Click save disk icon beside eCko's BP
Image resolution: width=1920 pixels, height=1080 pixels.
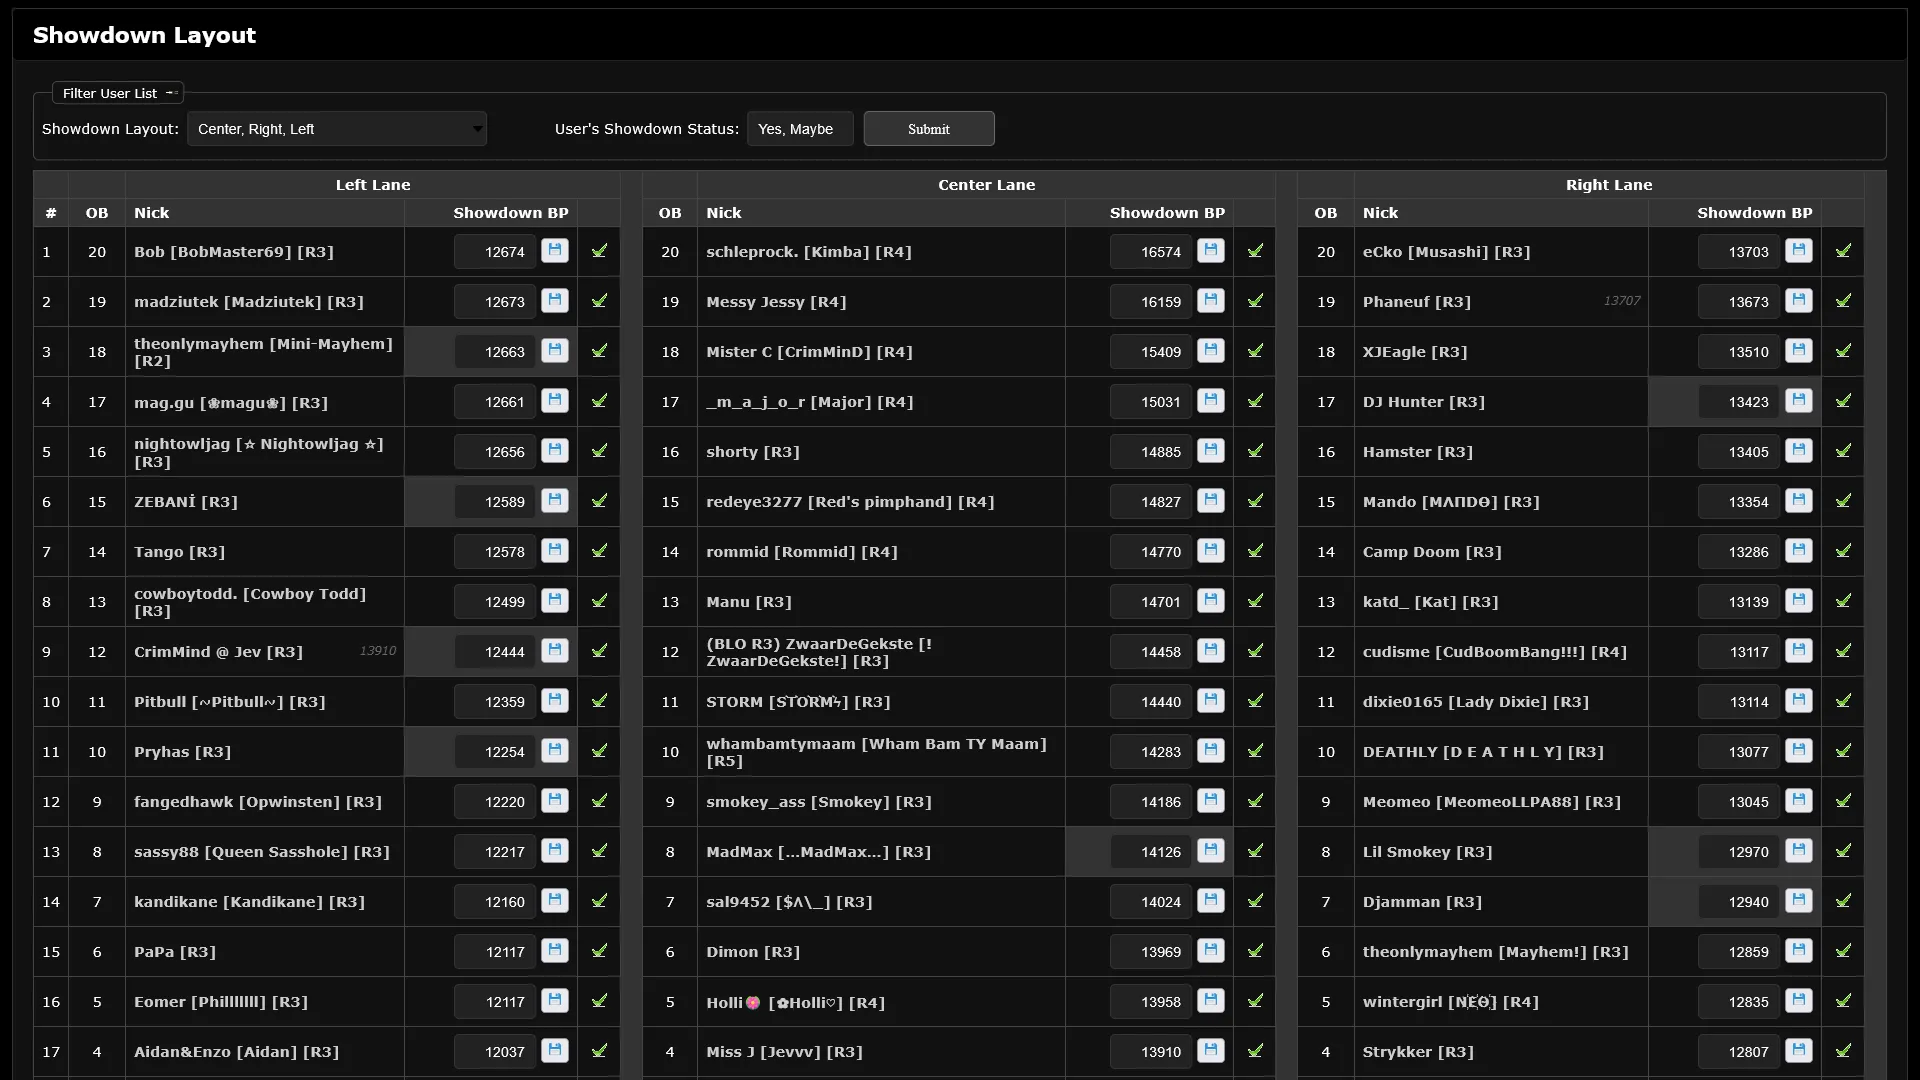pyautogui.click(x=1799, y=250)
